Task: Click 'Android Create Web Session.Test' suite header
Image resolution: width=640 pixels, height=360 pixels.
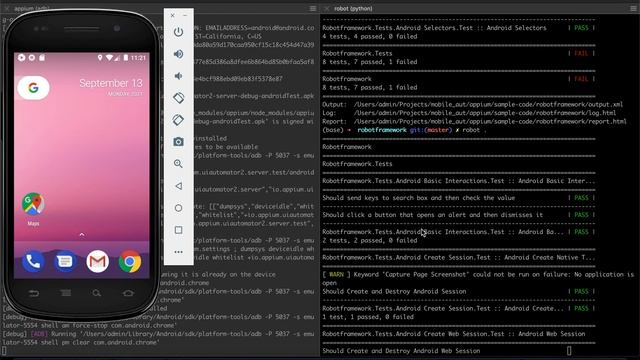Action: [x=453, y=334]
